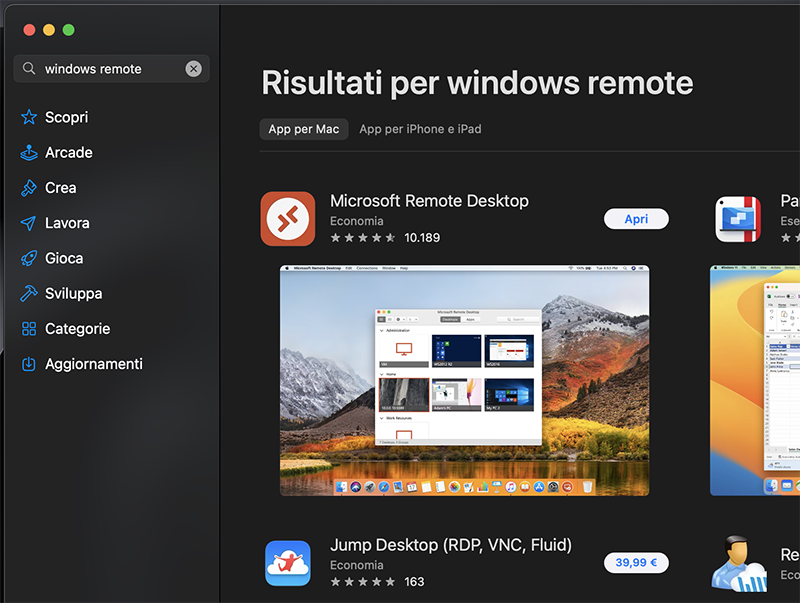800x603 pixels.
Task: Show the Aggiornamenti section
Action: point(94,364)
